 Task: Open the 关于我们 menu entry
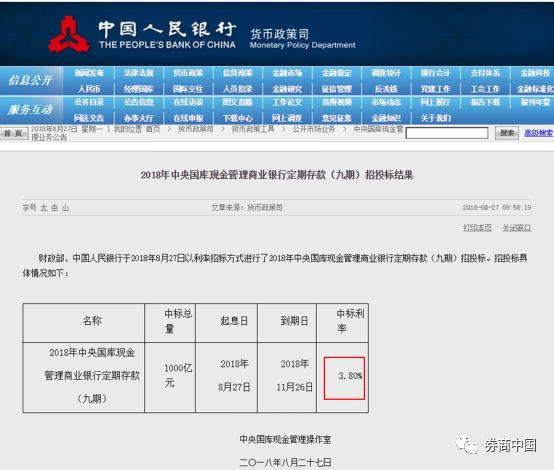click(x=435, y=118)
